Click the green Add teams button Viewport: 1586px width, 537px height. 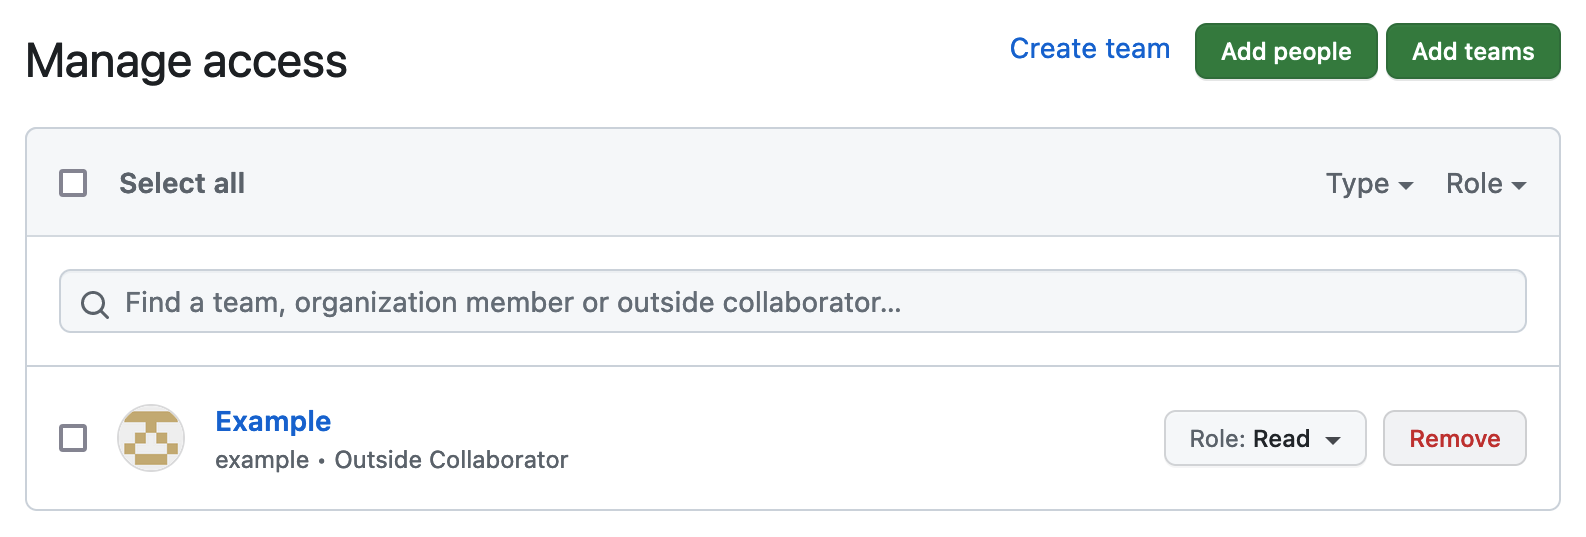(1473, 51)
